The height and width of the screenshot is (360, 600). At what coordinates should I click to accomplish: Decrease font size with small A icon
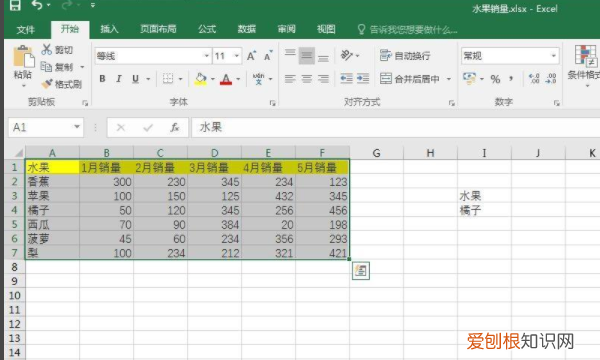click(268, 56)
